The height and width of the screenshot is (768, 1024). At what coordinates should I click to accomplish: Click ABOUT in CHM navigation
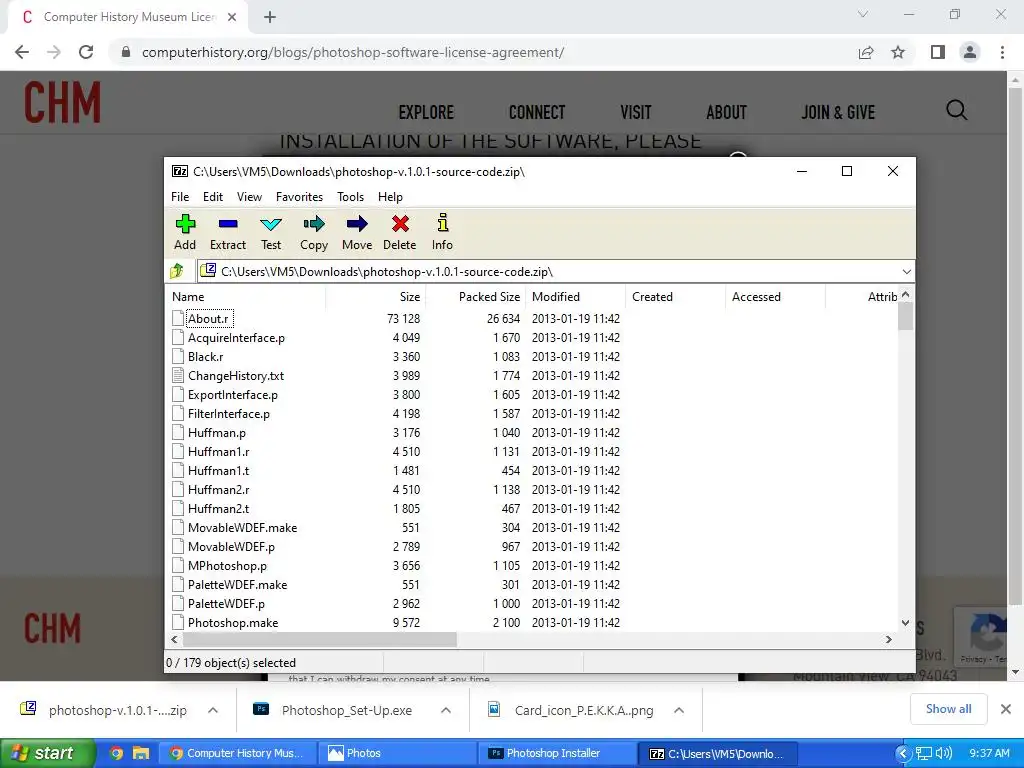point(726,112)
